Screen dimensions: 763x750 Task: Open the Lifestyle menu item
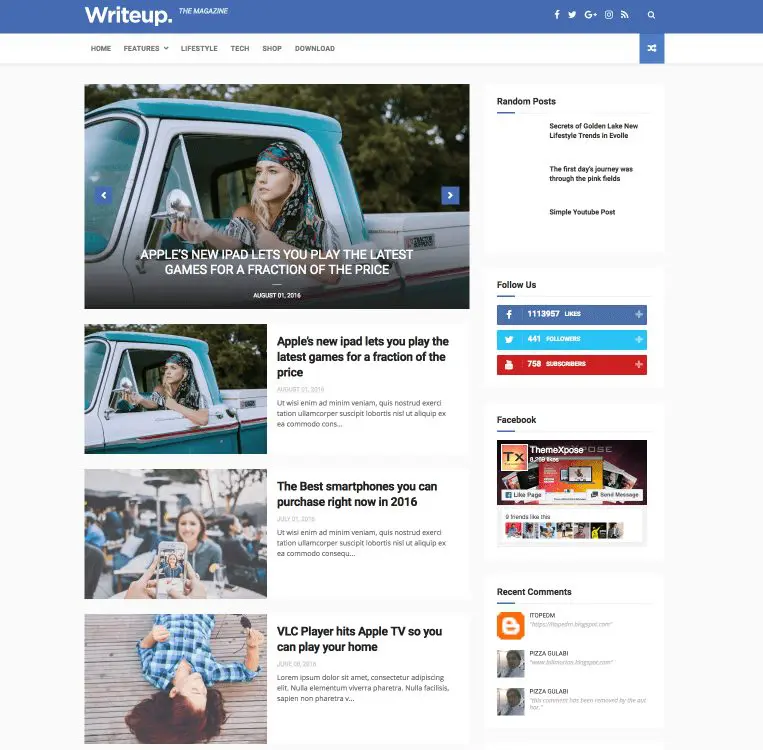point(199,49)
